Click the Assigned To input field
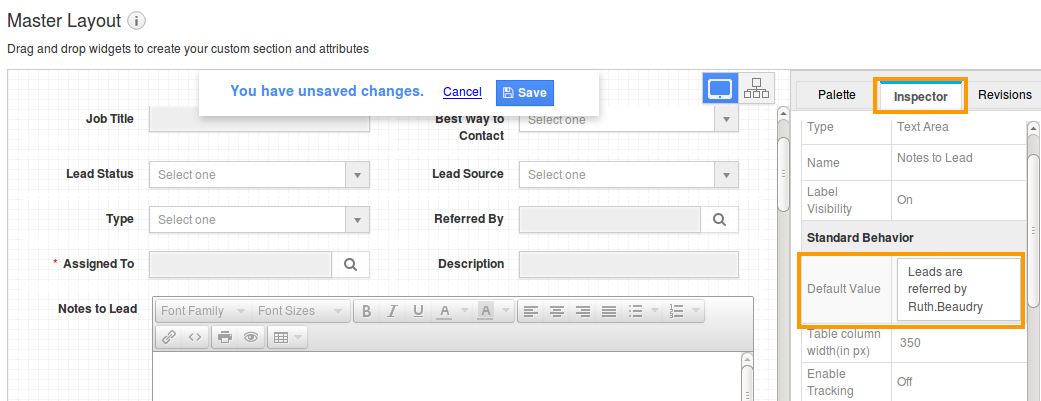The image size is (1041, 401). pyautogui.click(x=240, y=264)
